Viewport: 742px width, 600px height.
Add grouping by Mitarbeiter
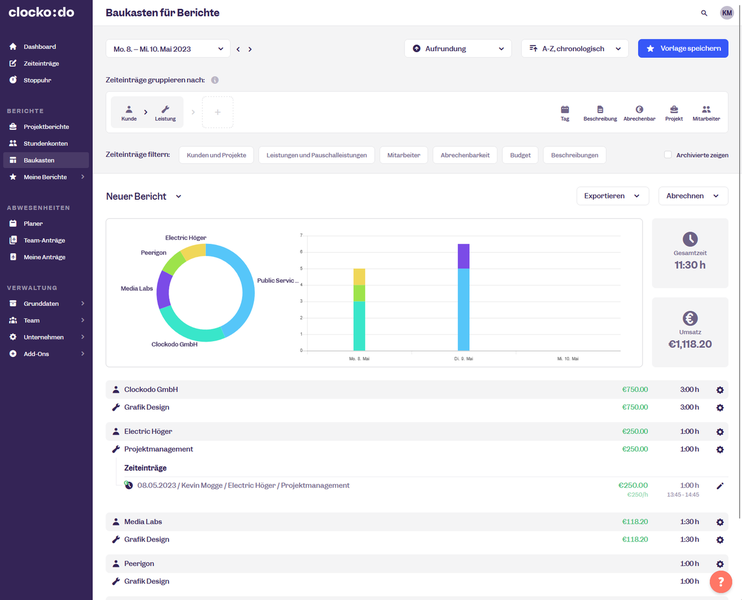pyautogui.click(x=706, y=113)
